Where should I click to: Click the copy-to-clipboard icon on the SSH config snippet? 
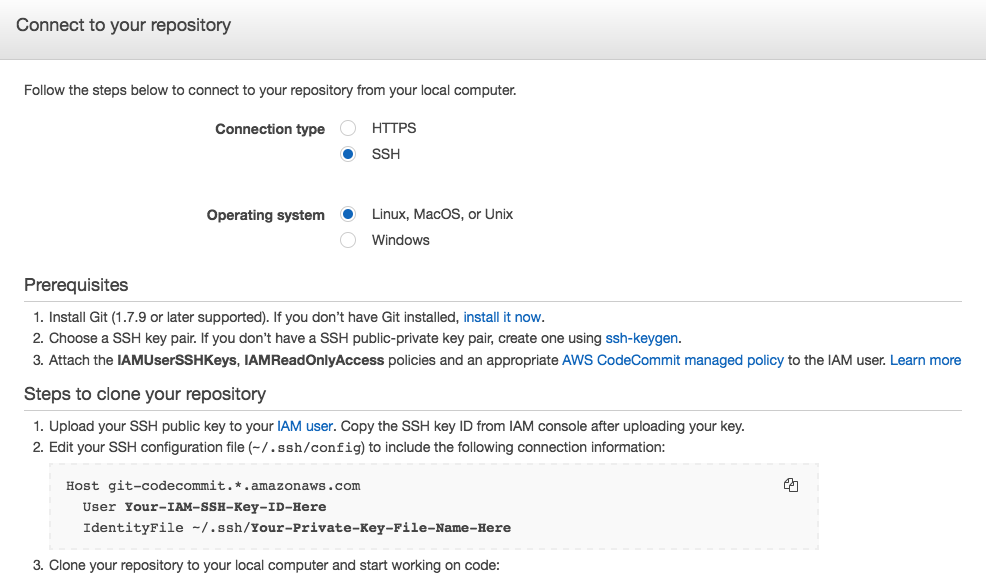tap(791, 485)
